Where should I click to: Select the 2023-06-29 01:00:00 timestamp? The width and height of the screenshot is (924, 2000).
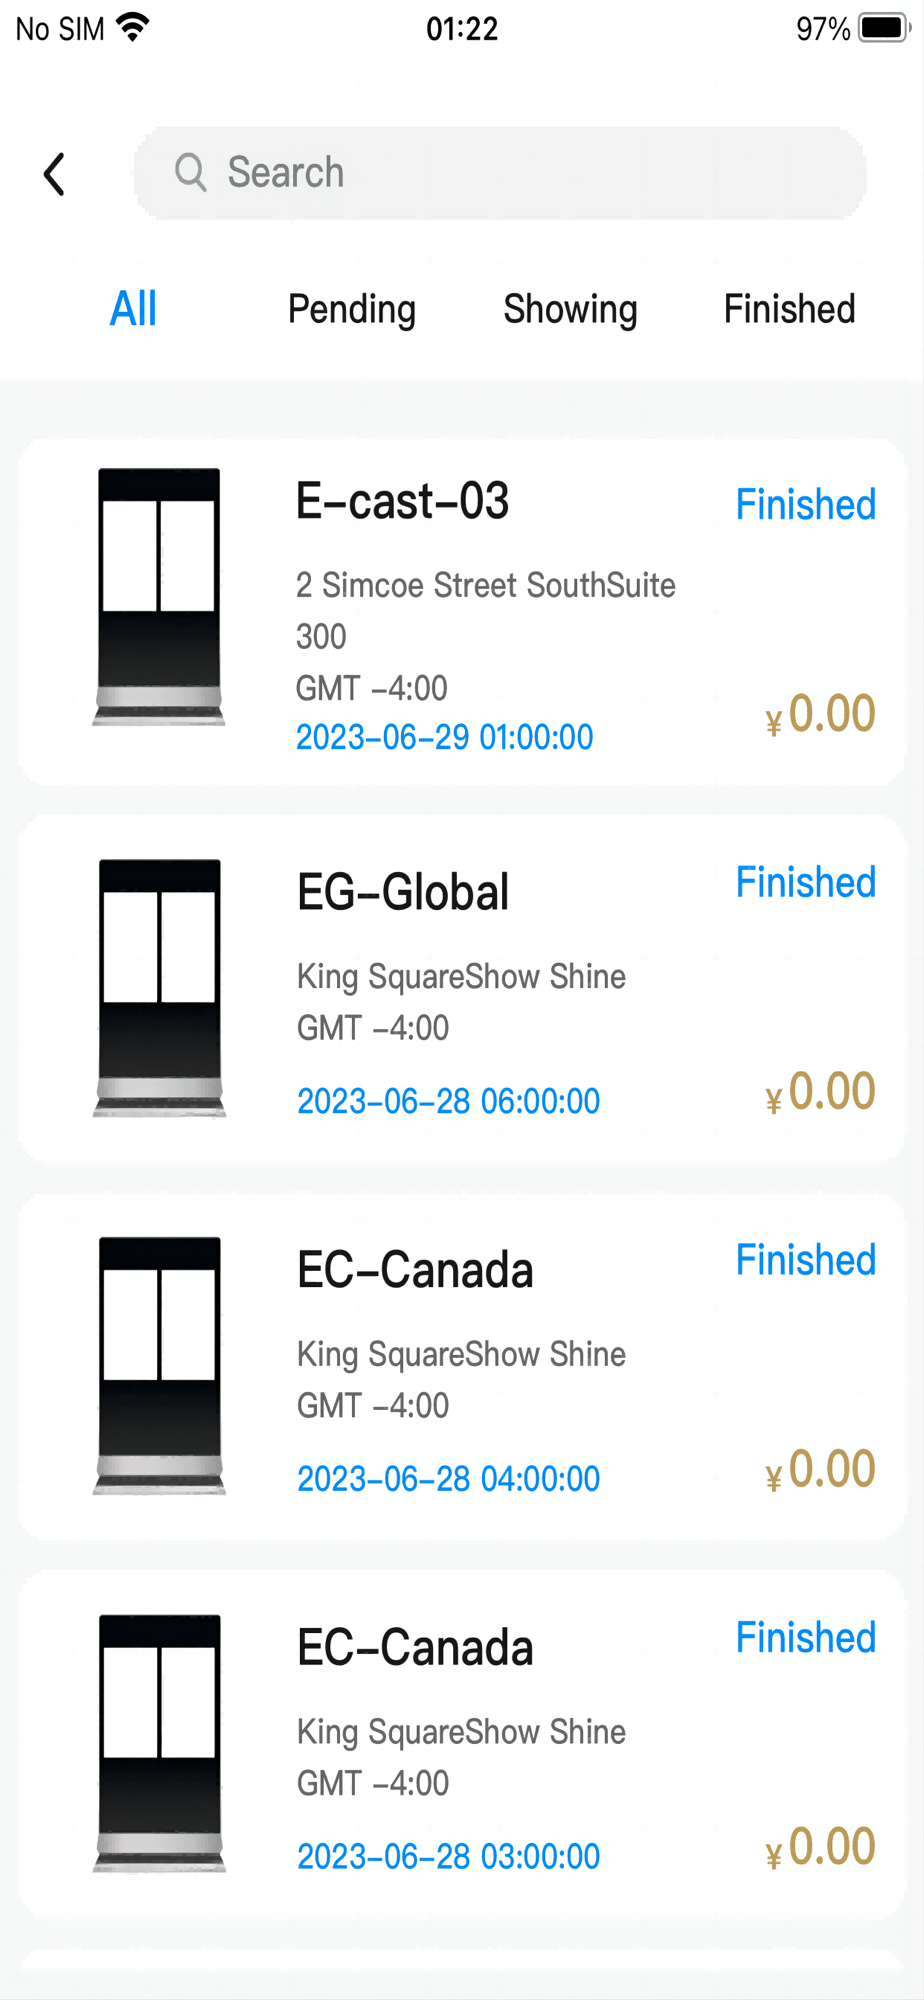445,737
